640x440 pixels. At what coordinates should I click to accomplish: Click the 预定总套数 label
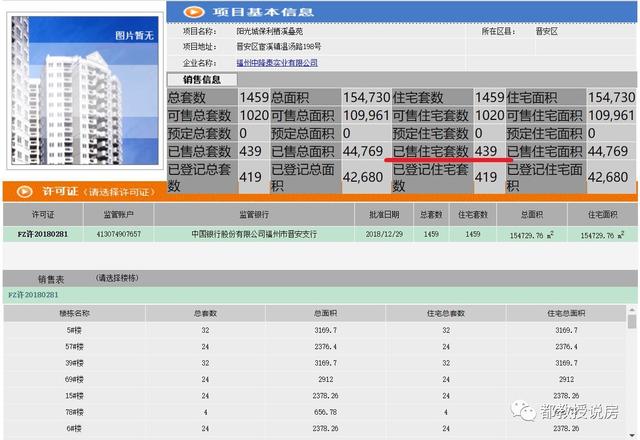coord(199,133)
